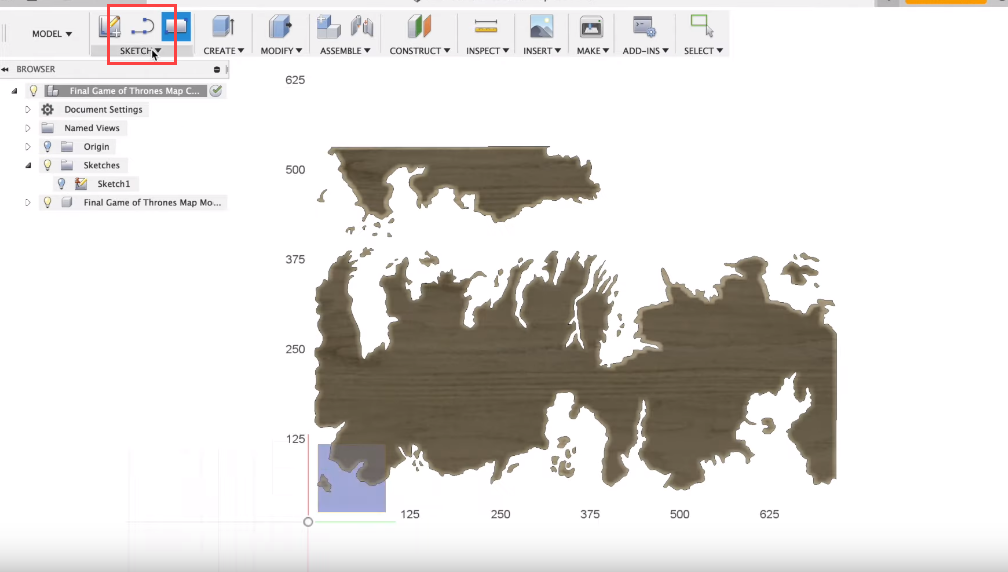Open the MODEL workspace dropdown

tap(52, 33)
